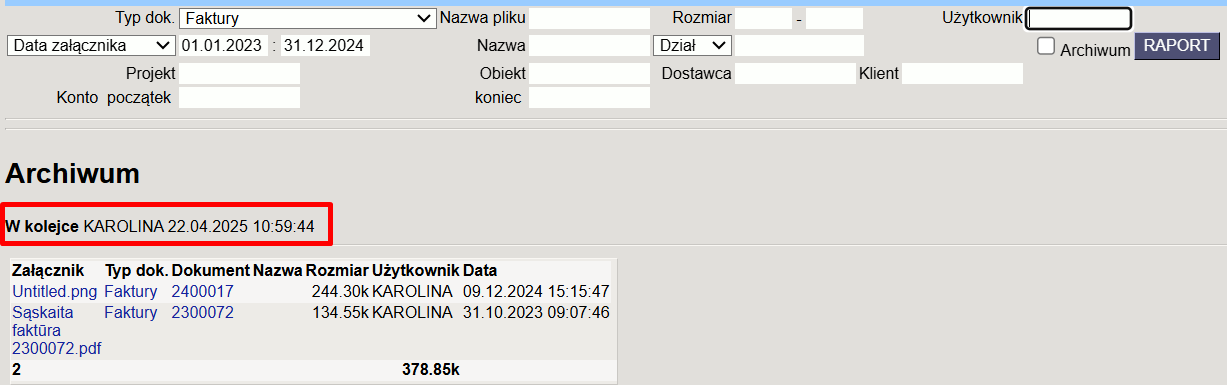Viewport: 1227px width, 385px height.
Task: Click the Dostawca input field
Action: 795,73
